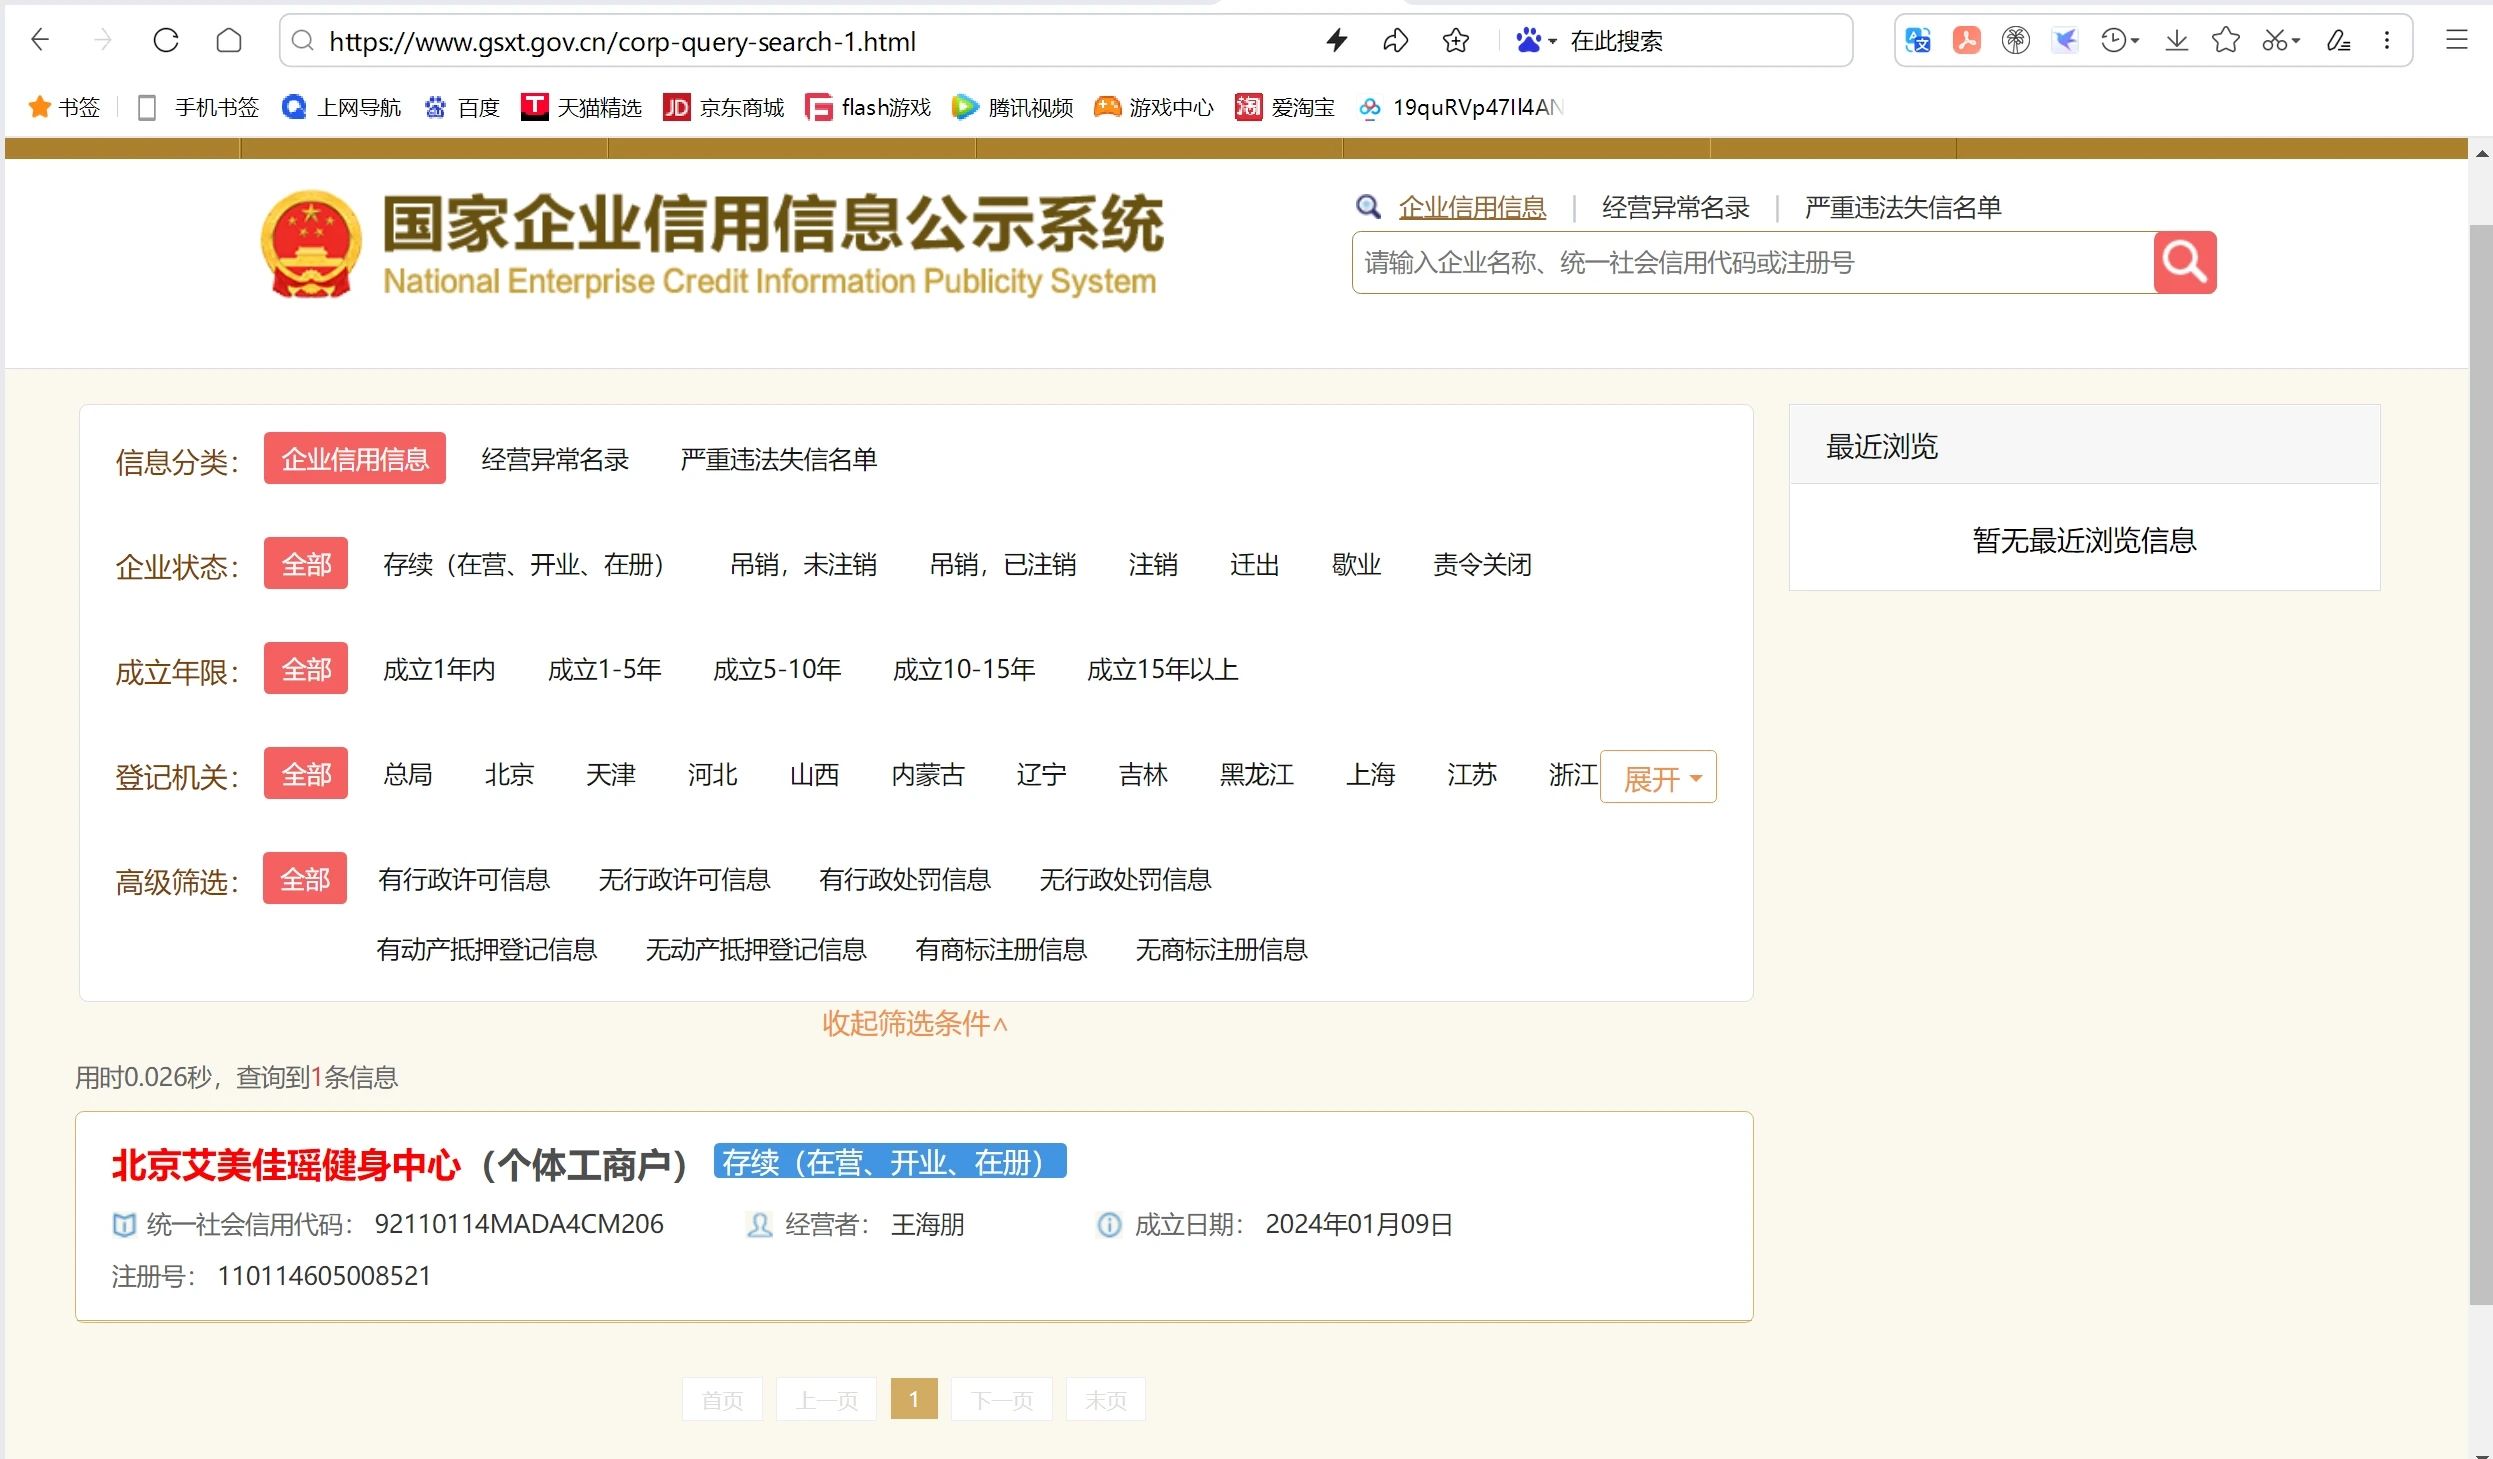Click the enterprise name search input field
Image resolution: width=2493 pixels, height=1459 pixels.
(x=1750, y=263)
